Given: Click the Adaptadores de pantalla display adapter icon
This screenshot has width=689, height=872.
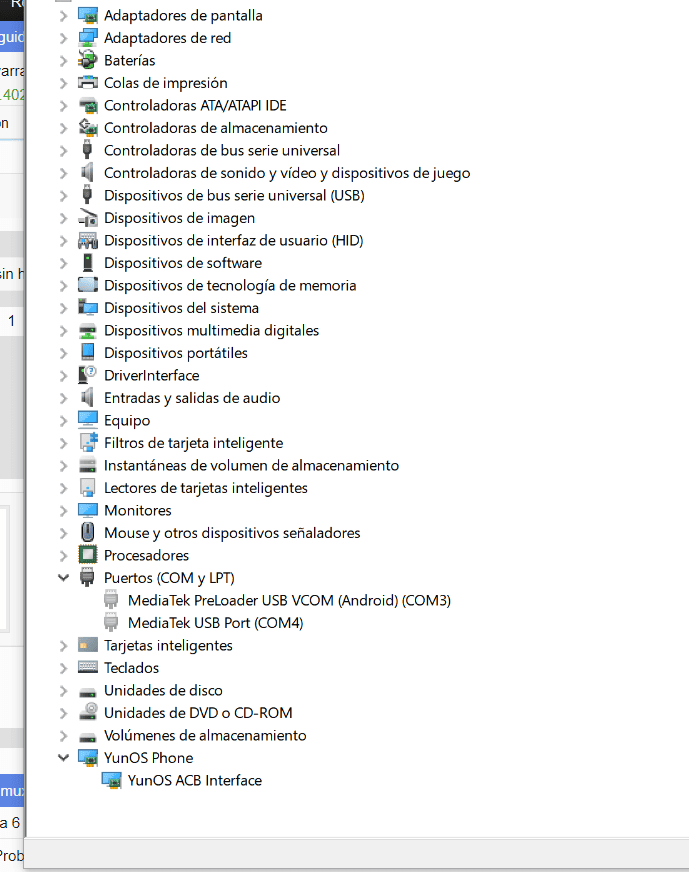Looking at the screenshot, I should point(87,16).
